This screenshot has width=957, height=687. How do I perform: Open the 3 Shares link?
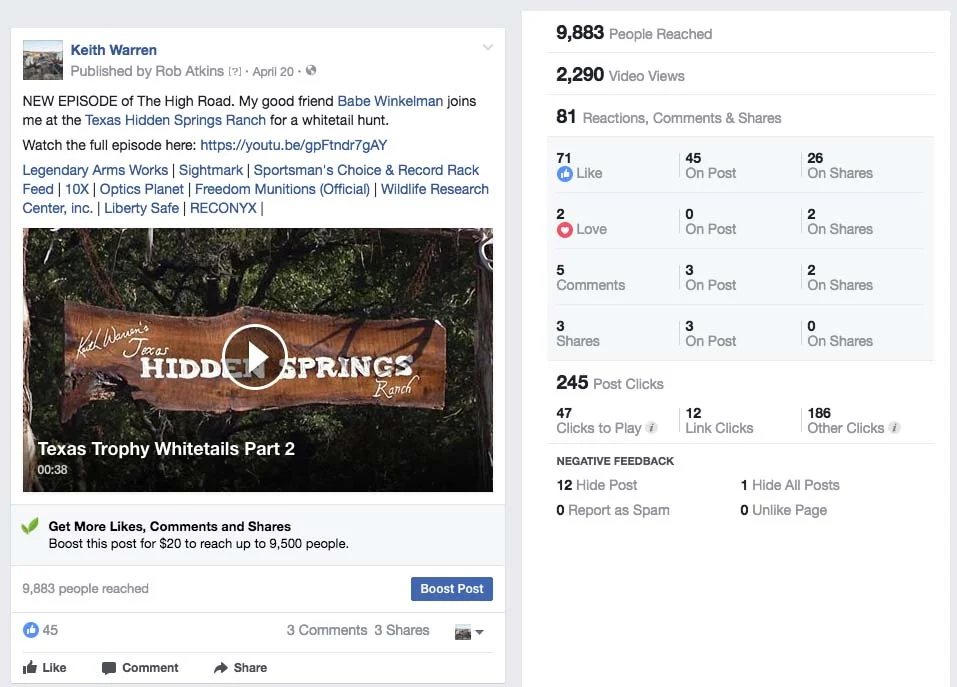click(x=402, y=630)
